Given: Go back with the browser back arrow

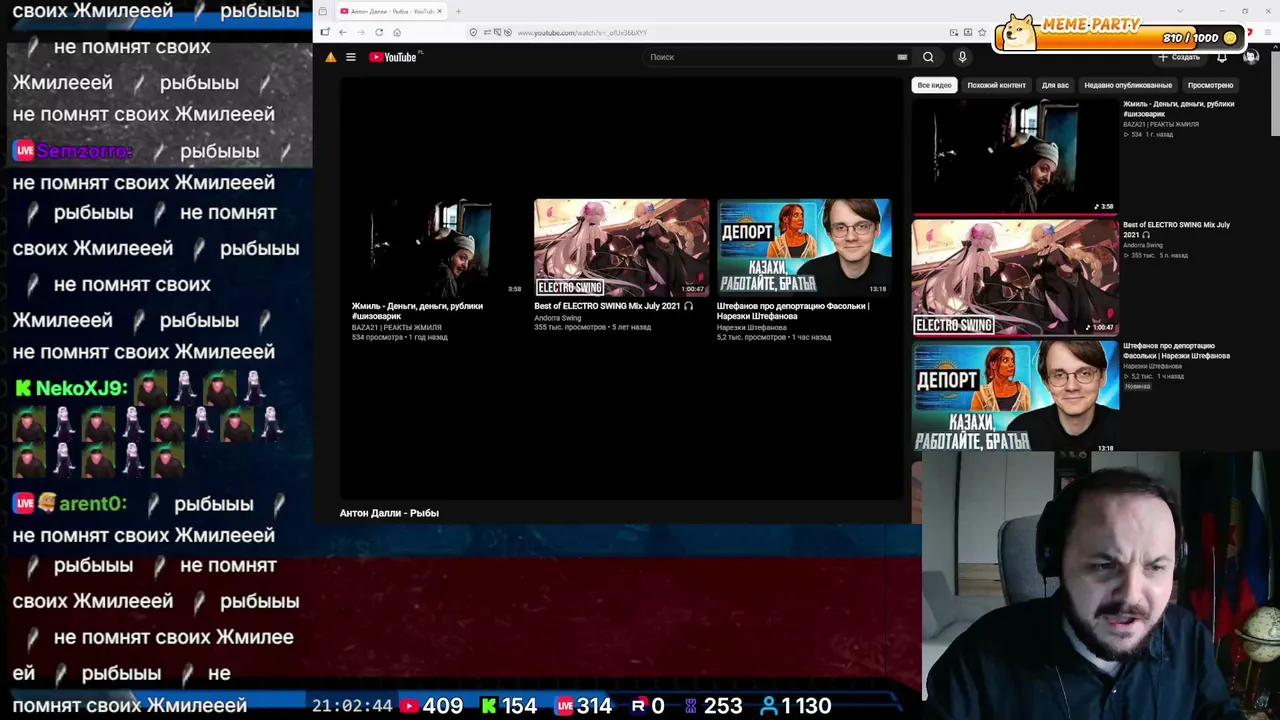Looking at the screenshot, I should click(342, 32).
